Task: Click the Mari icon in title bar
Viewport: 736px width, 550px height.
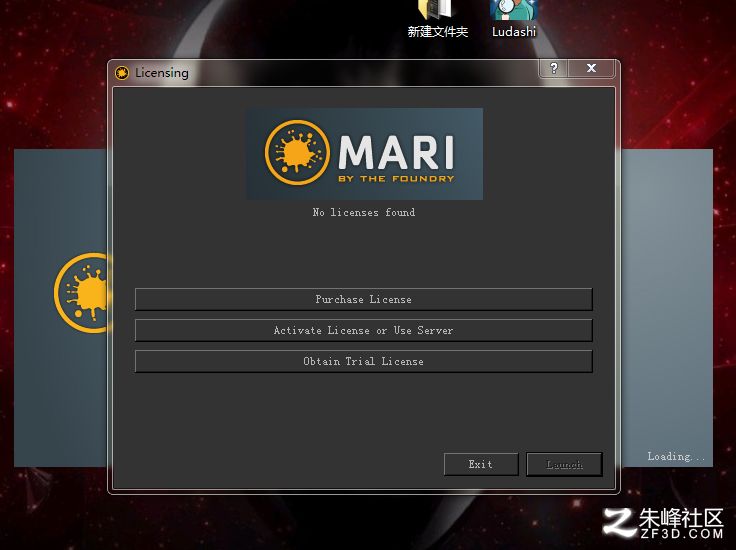Action: click(122, 73)
